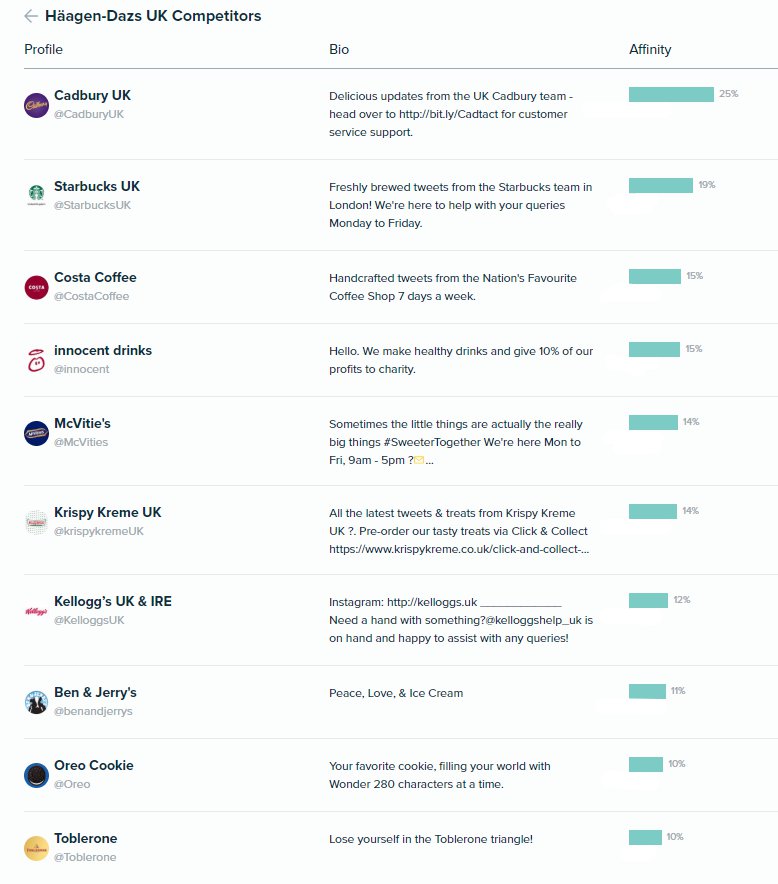
Task: Open the Krispy Kreme UK logo avatar
Action: [36, 523]
